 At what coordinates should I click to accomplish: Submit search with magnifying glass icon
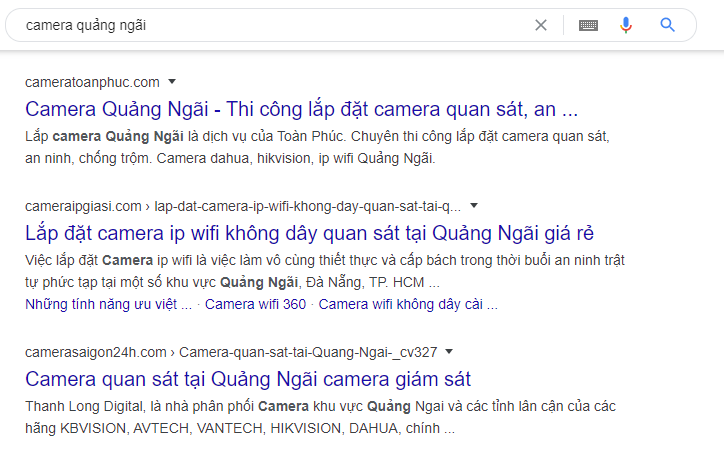tap(667, 25)
